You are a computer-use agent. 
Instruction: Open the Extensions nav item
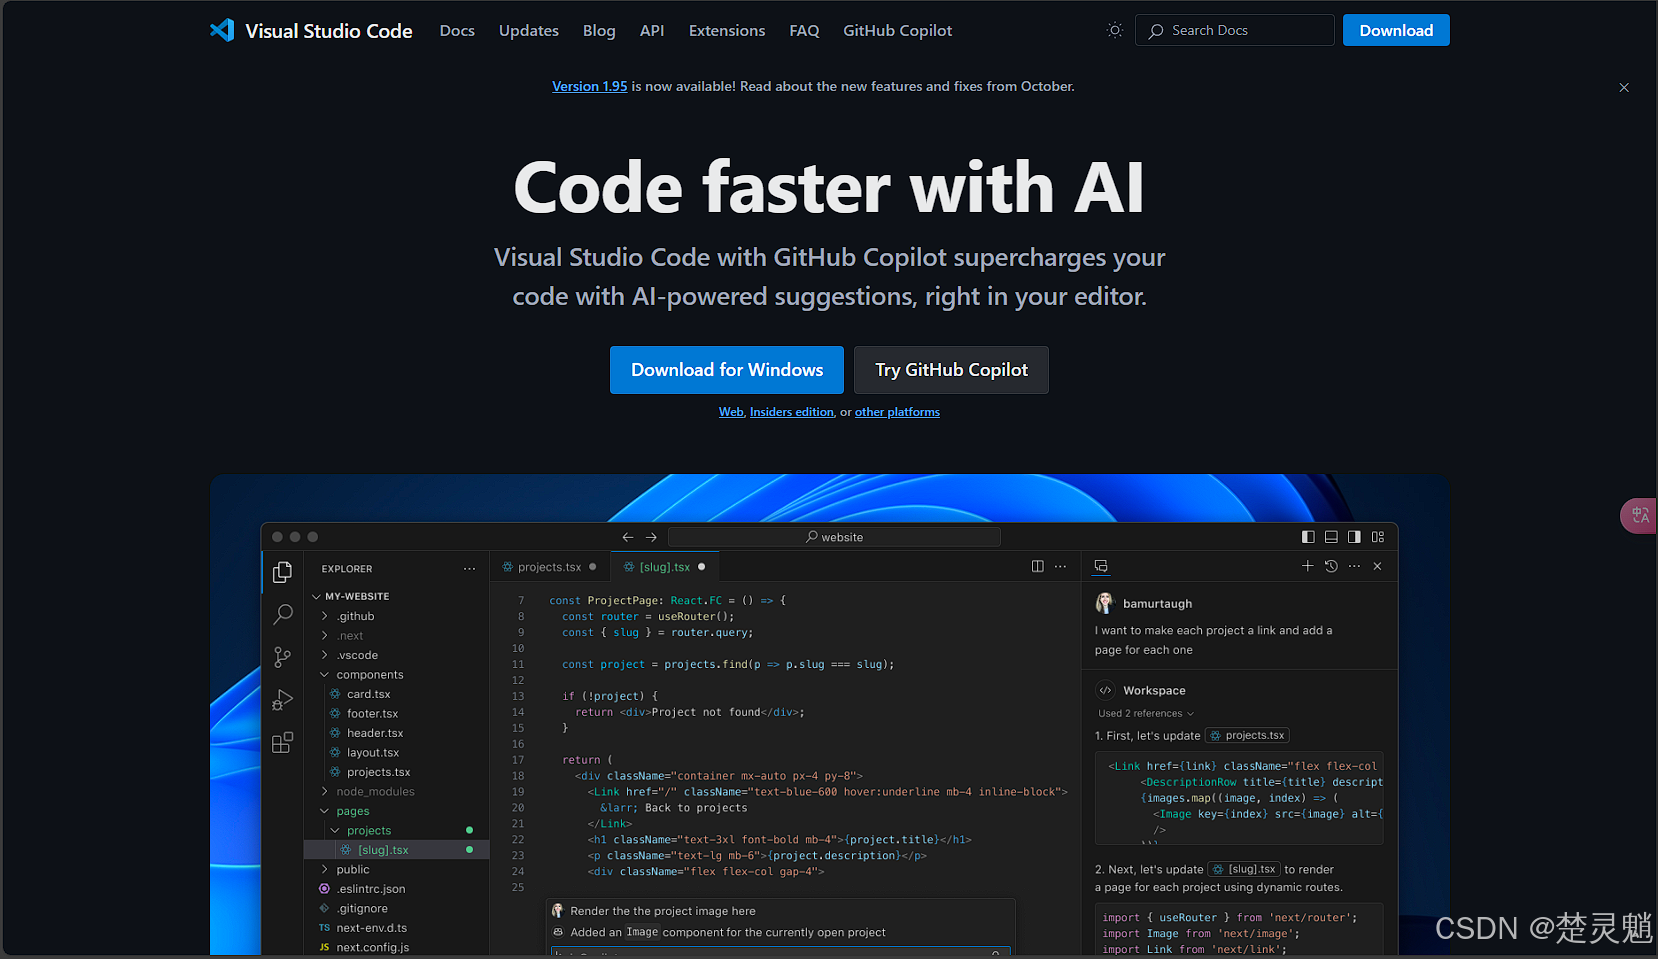tap(727, 31)
